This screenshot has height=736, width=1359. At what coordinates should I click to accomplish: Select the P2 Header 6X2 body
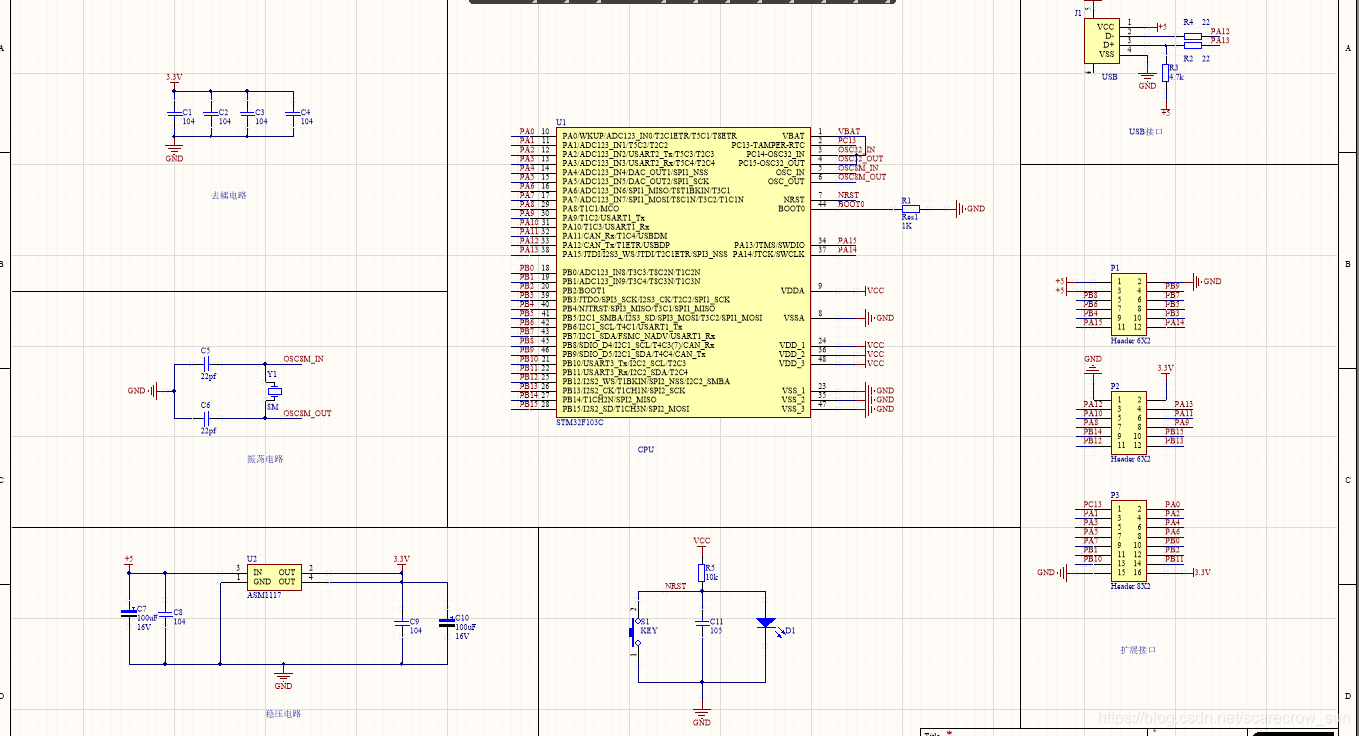(x=1129, y=424)
